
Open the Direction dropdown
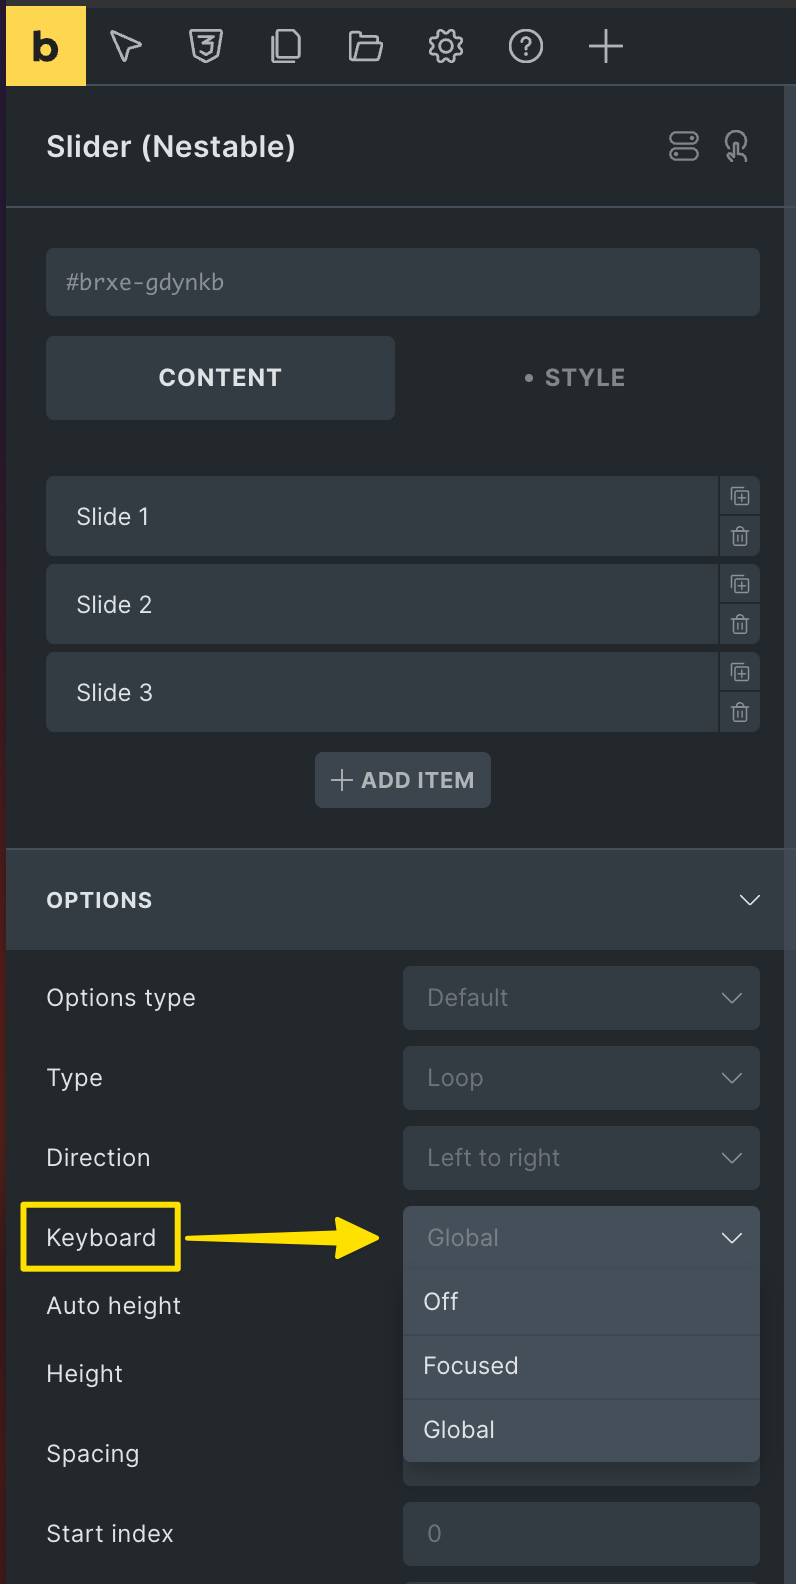click(581, 1158)
